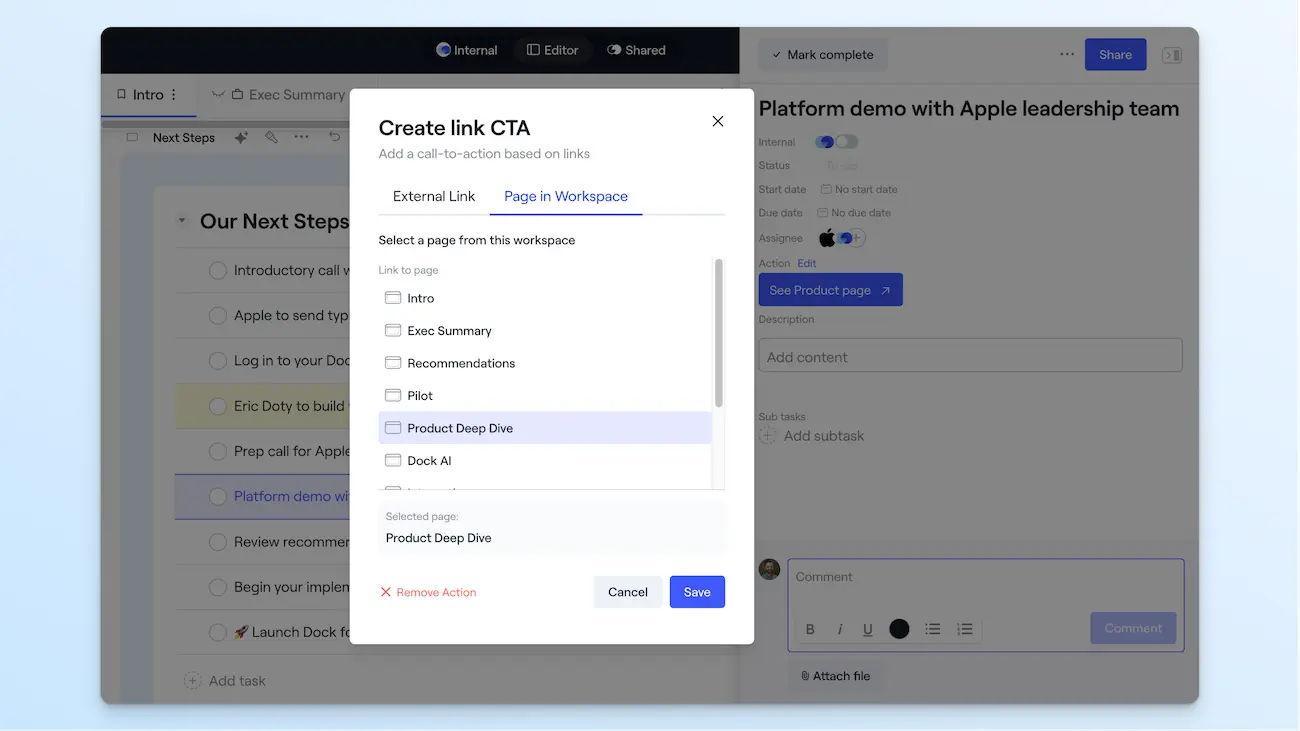This screenshot has width=1300, height=731.
Task: Click the page icon beside Exec Summary row
Action: click(x=393, y=331)
